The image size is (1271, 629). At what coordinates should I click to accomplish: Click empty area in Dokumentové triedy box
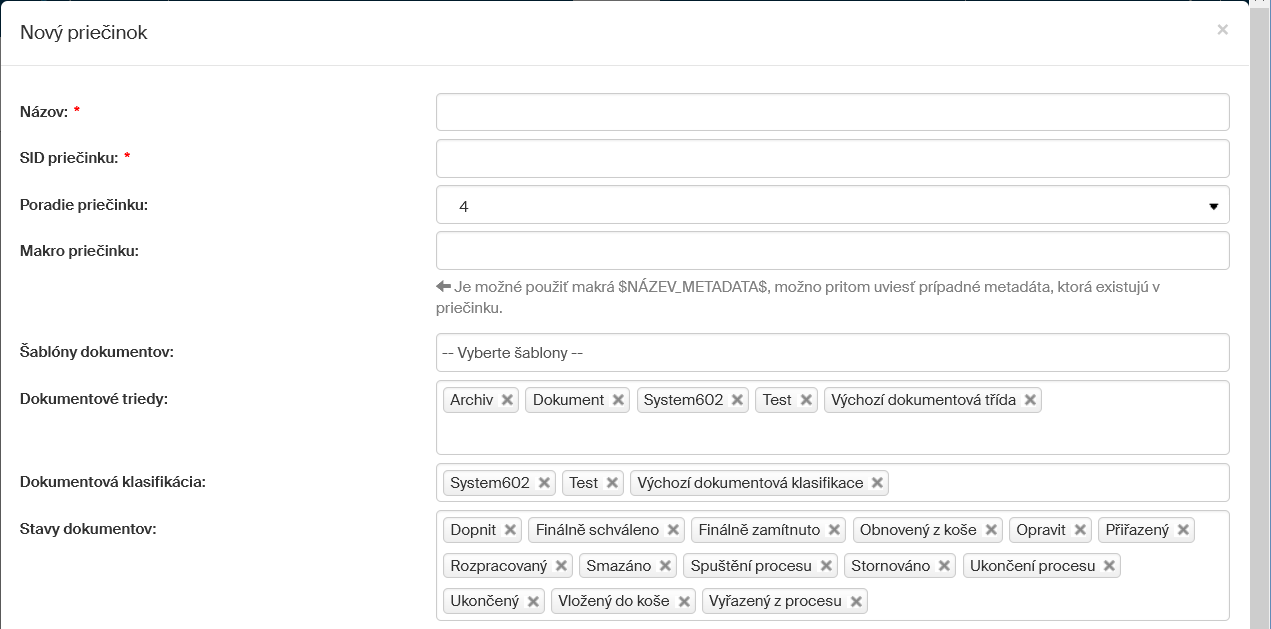(x=832, y=435)
